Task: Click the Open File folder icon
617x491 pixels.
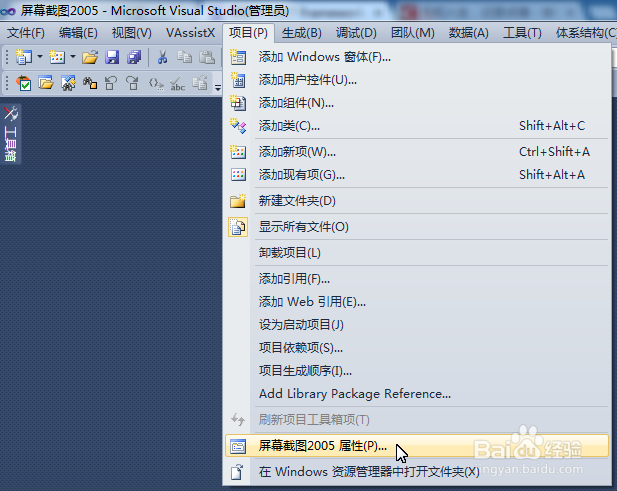Action: click(90, 57)
